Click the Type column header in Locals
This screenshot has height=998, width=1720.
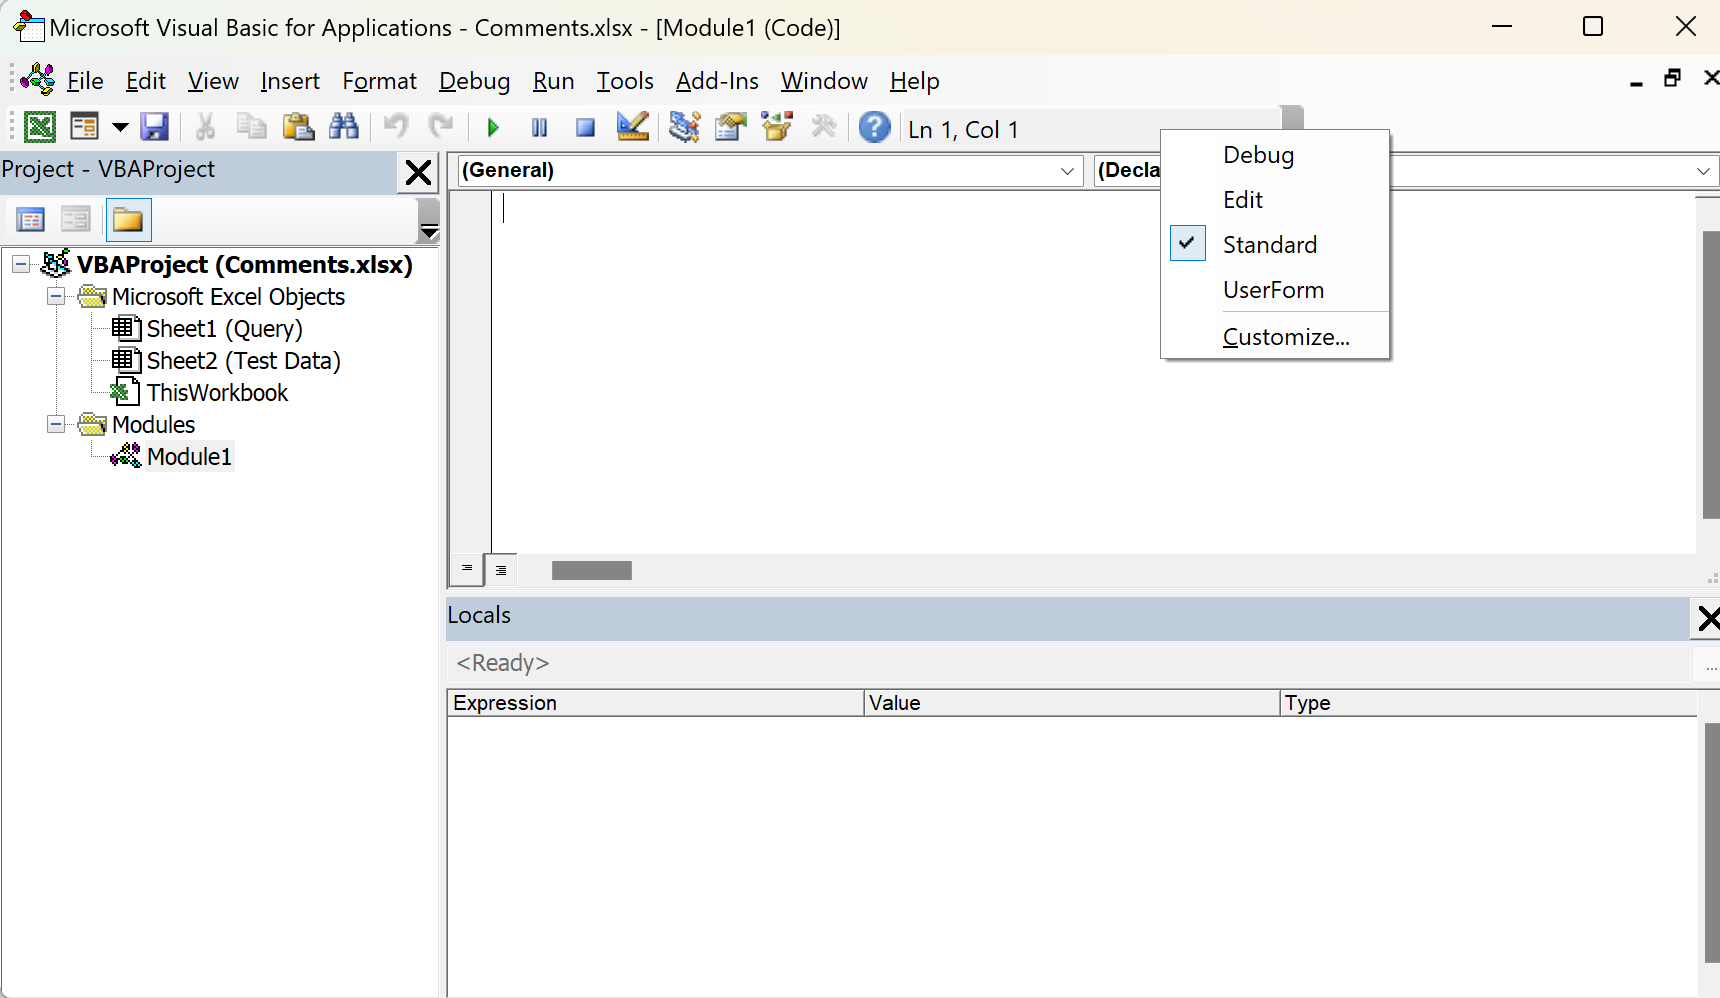(x=1489, y=703)
